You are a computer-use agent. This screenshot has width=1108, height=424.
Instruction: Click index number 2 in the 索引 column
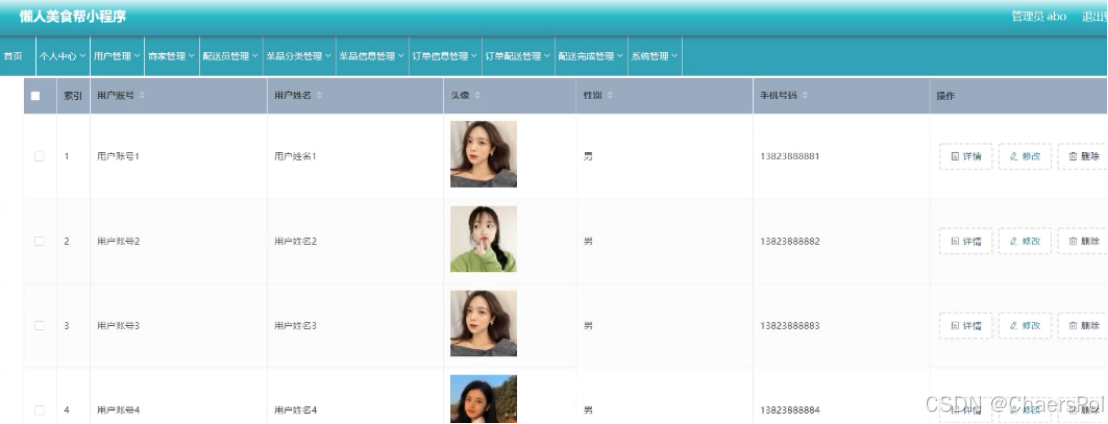(66, 241)
